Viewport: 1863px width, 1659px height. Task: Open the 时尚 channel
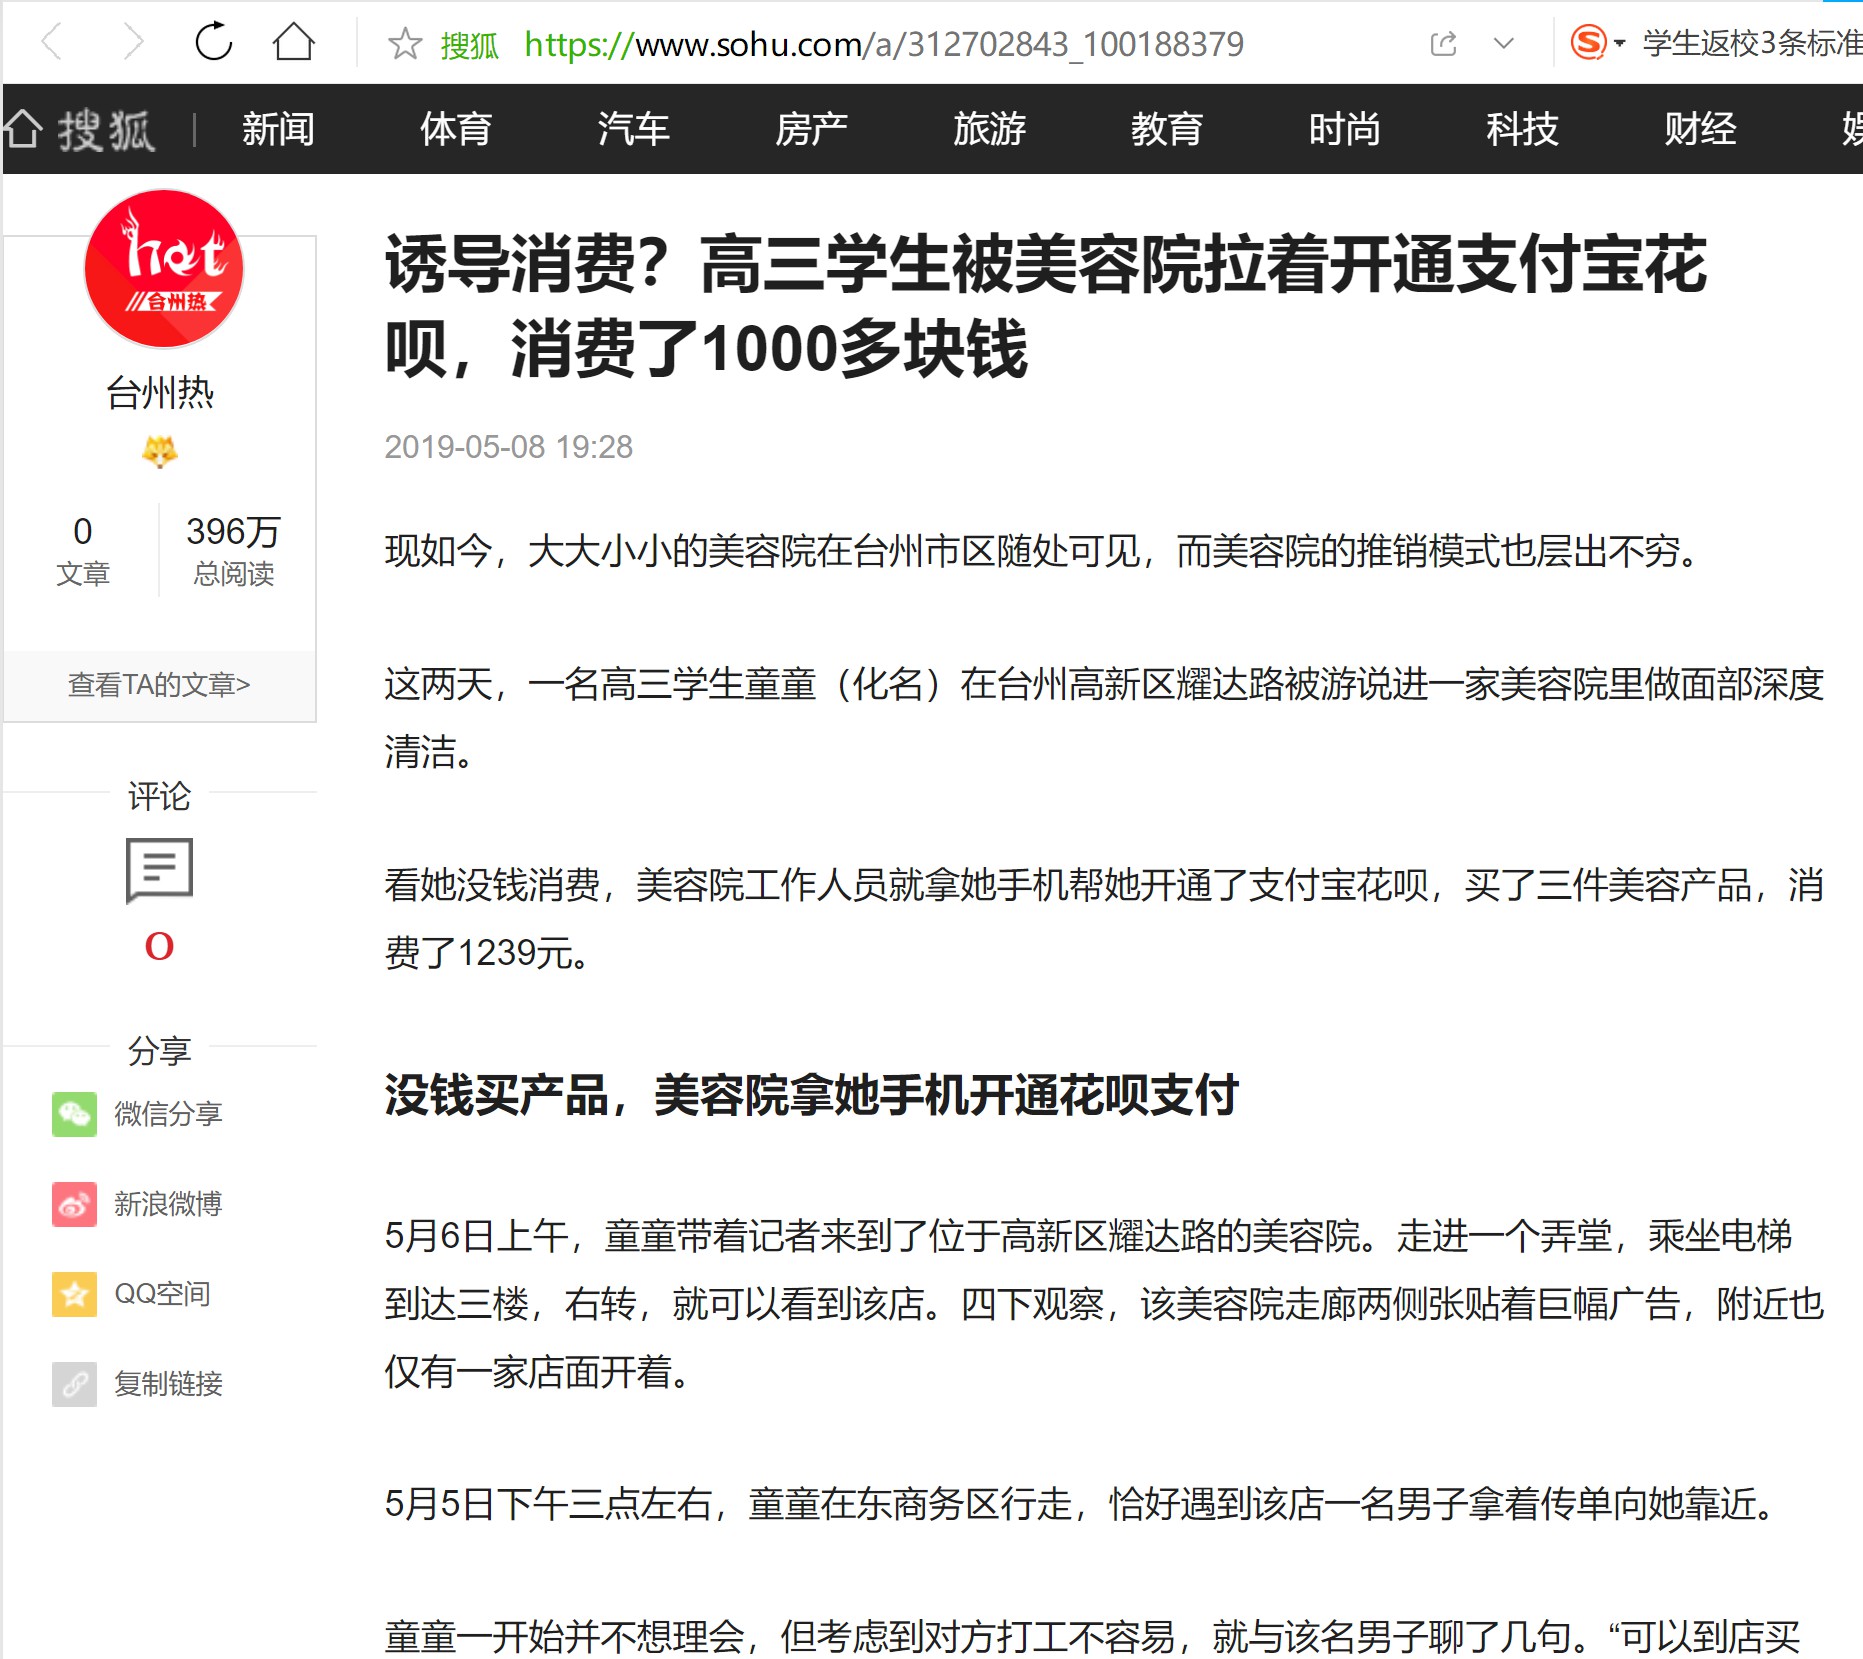click(1344, 129)
